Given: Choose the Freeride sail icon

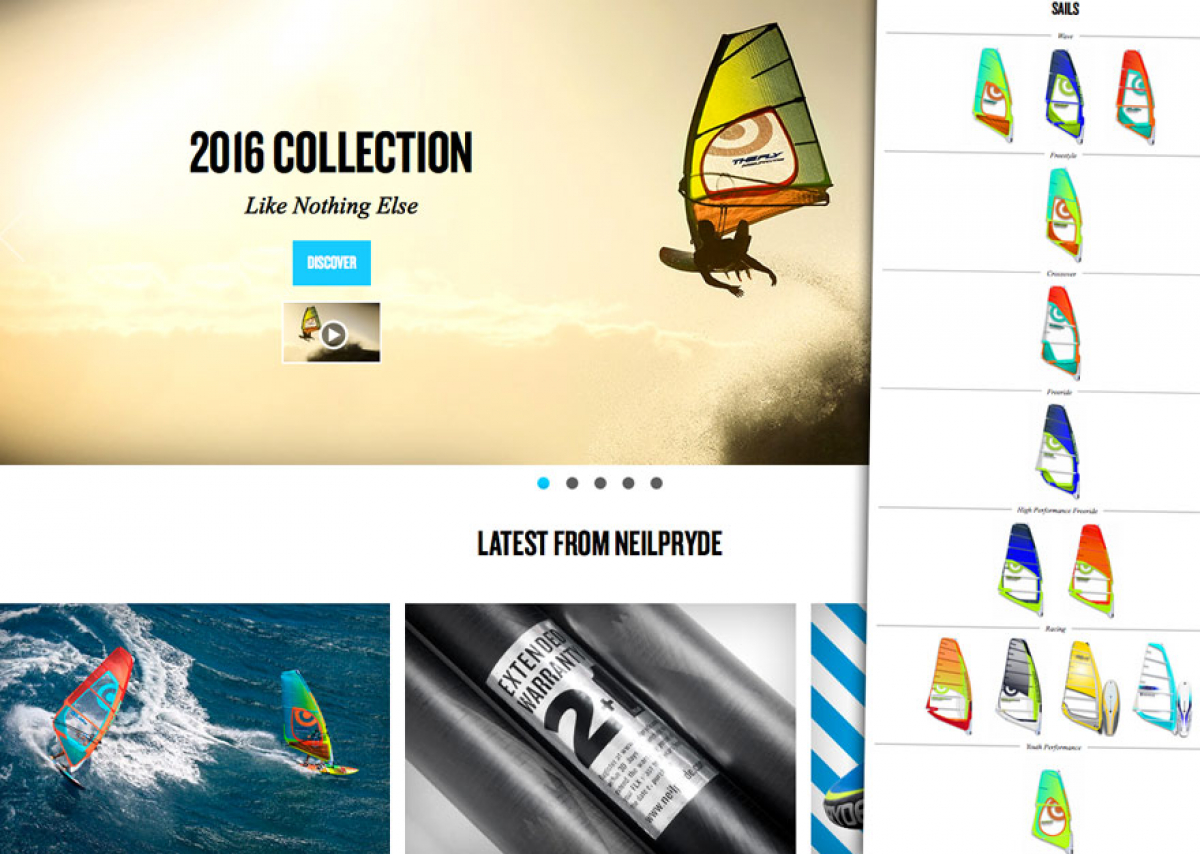Looking at the screenshot, I should click(1059, 450).
